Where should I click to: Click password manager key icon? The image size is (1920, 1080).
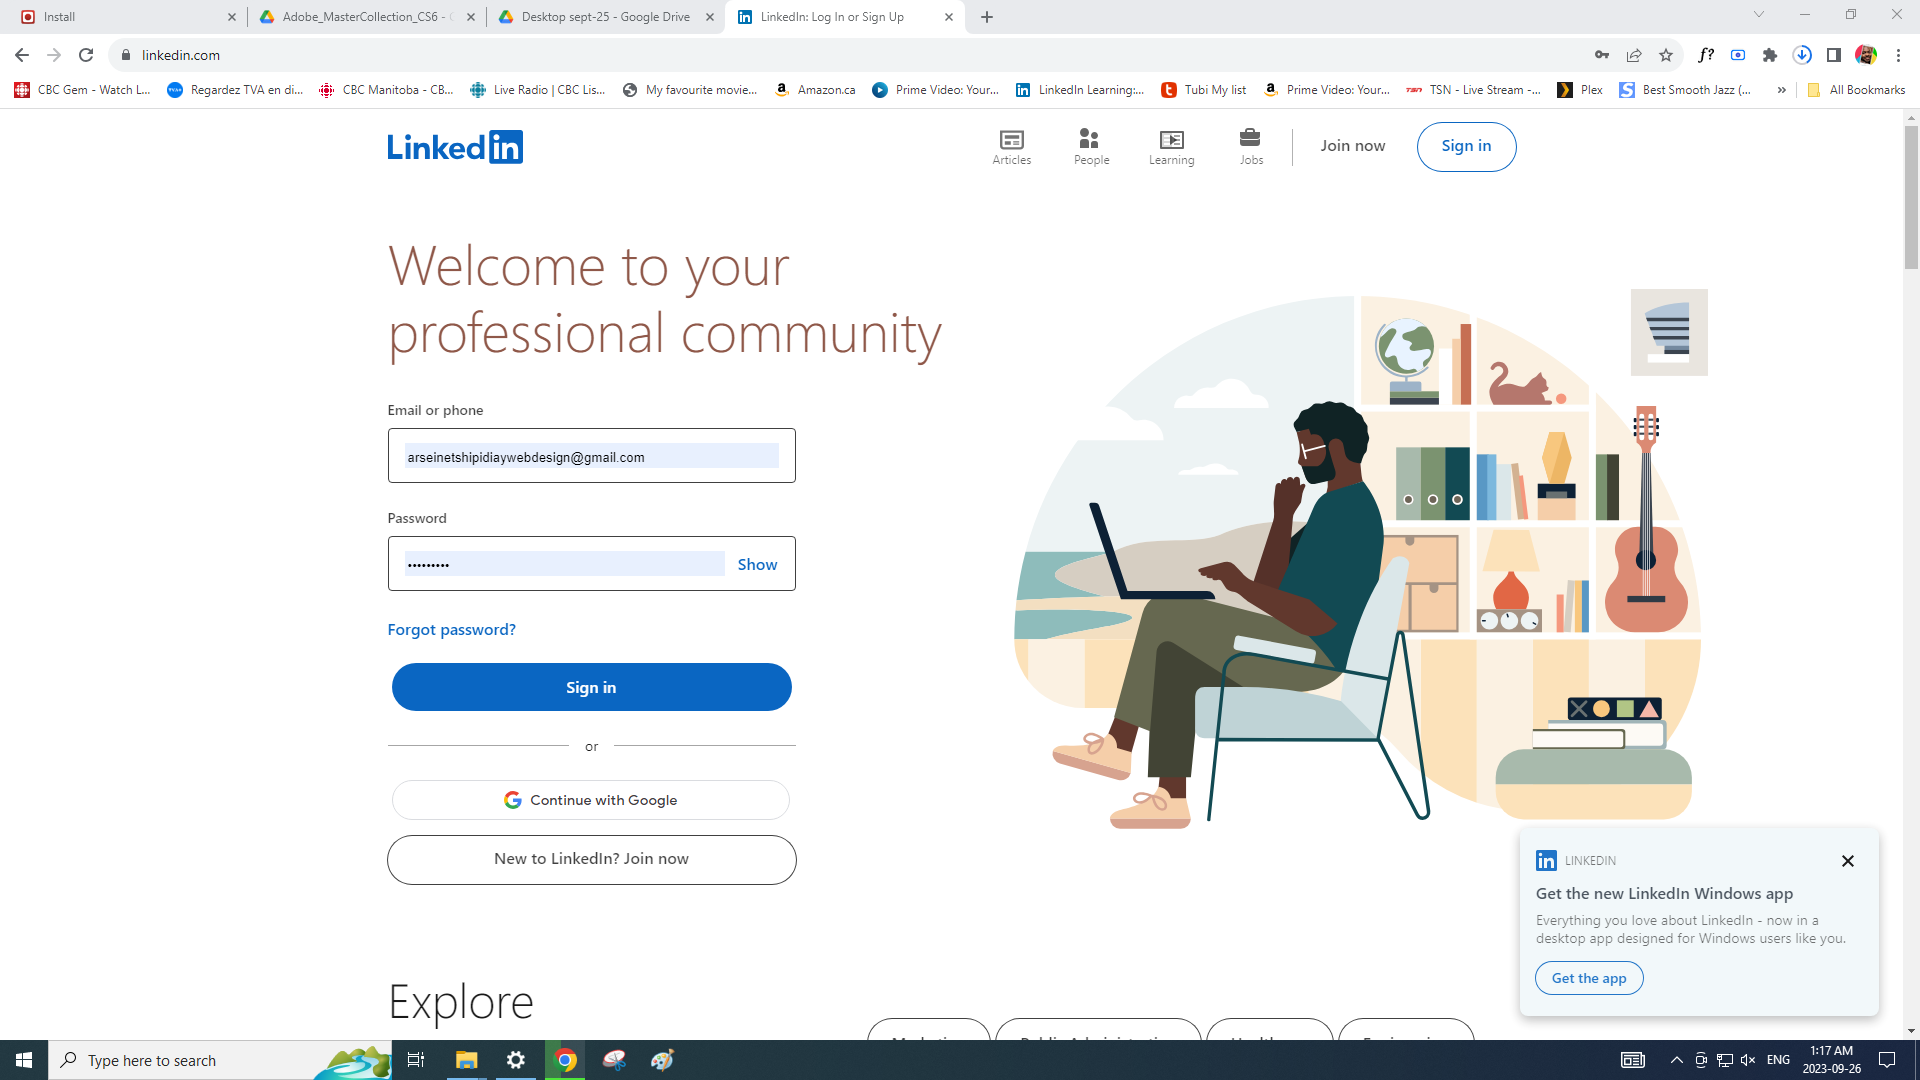coord(1602,55)
